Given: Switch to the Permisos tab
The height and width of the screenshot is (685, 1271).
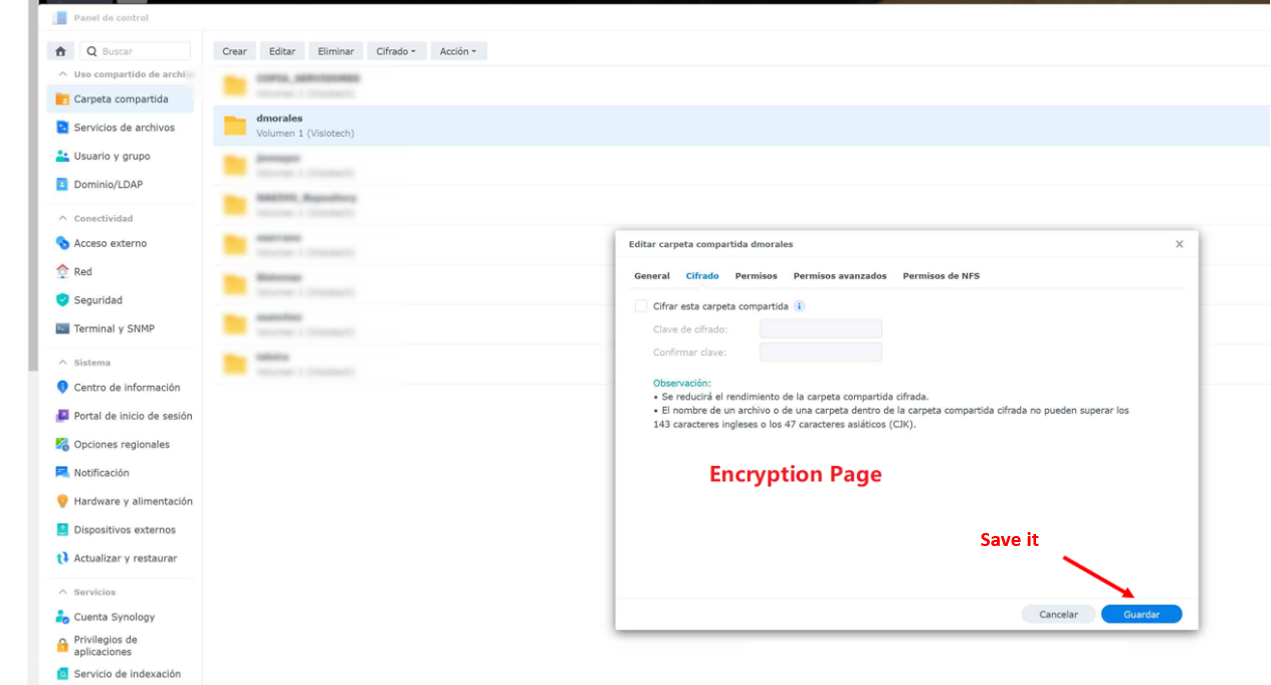Looking at the screenshot, I should click(x=756, y=276).
